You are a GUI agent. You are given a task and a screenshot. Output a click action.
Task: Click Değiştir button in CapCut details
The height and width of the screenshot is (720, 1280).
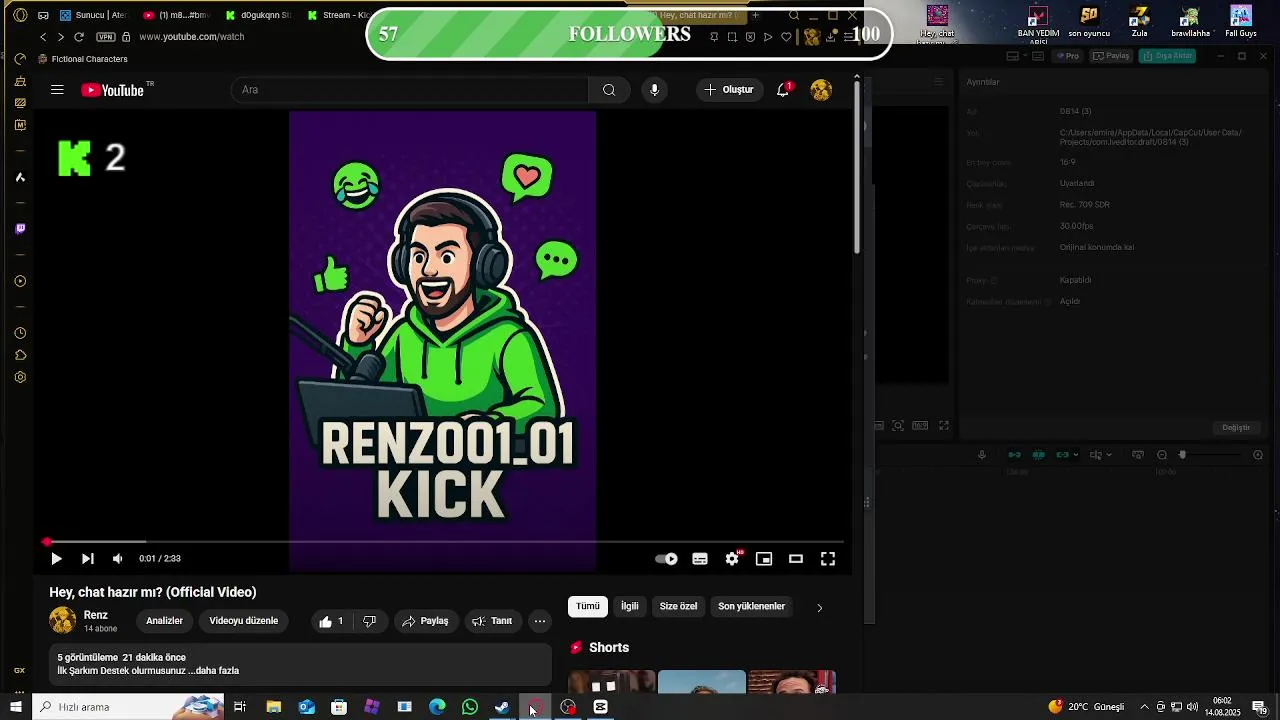point(1236,428)
